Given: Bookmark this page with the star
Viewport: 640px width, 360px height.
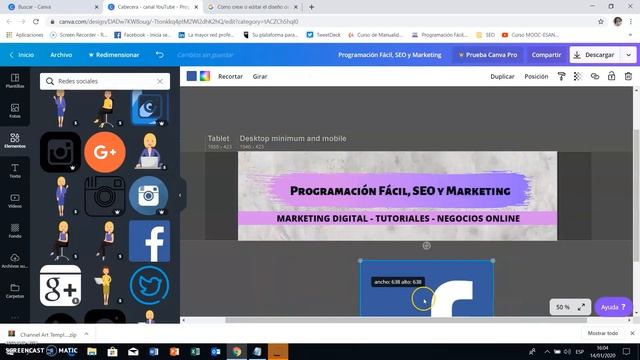Looking at the screenshot, I should (600, 21).
